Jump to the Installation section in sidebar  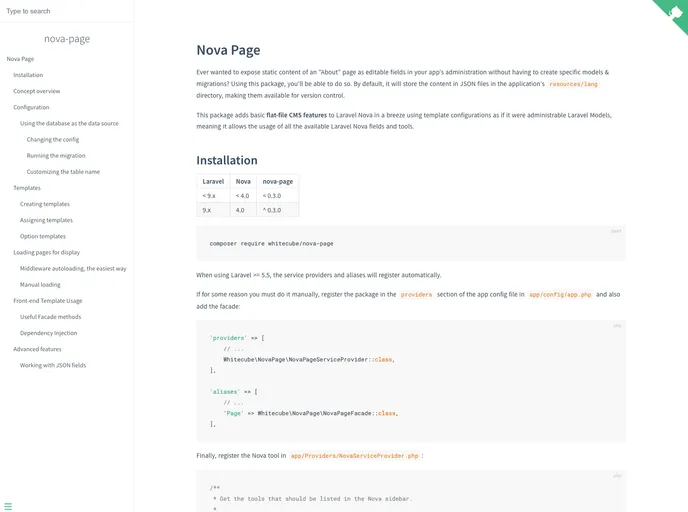click(x=28, y=75)
